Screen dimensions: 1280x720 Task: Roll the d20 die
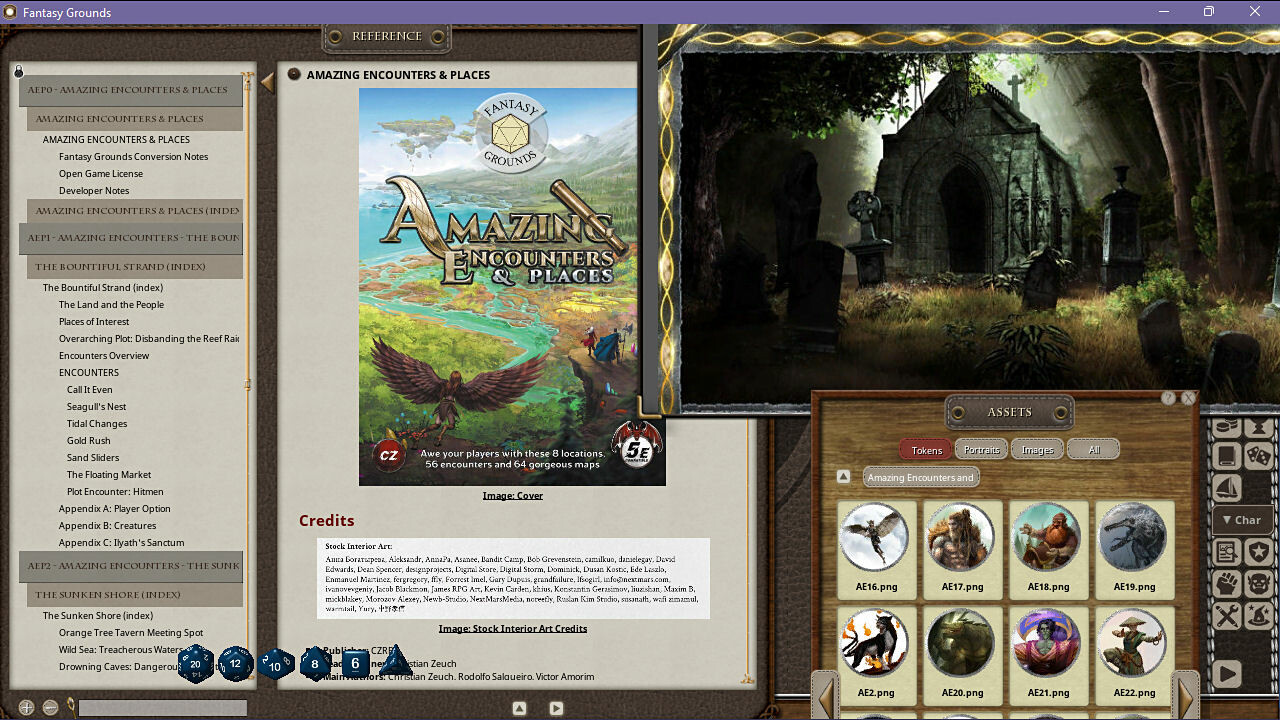(196, 663)
